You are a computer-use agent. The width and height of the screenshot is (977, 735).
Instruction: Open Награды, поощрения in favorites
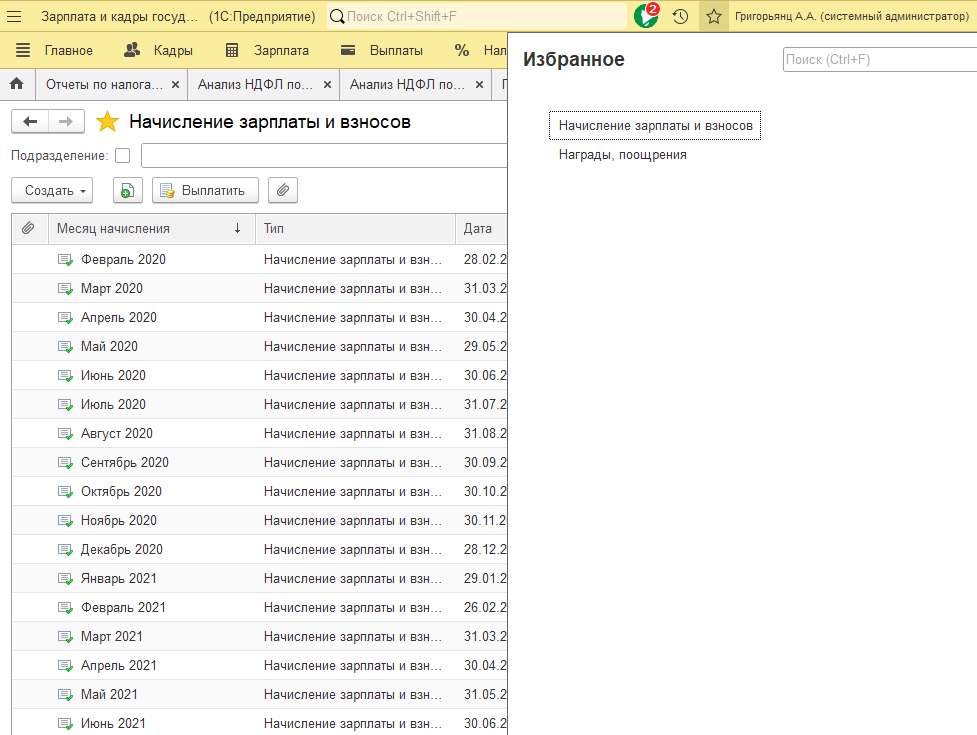622,155
